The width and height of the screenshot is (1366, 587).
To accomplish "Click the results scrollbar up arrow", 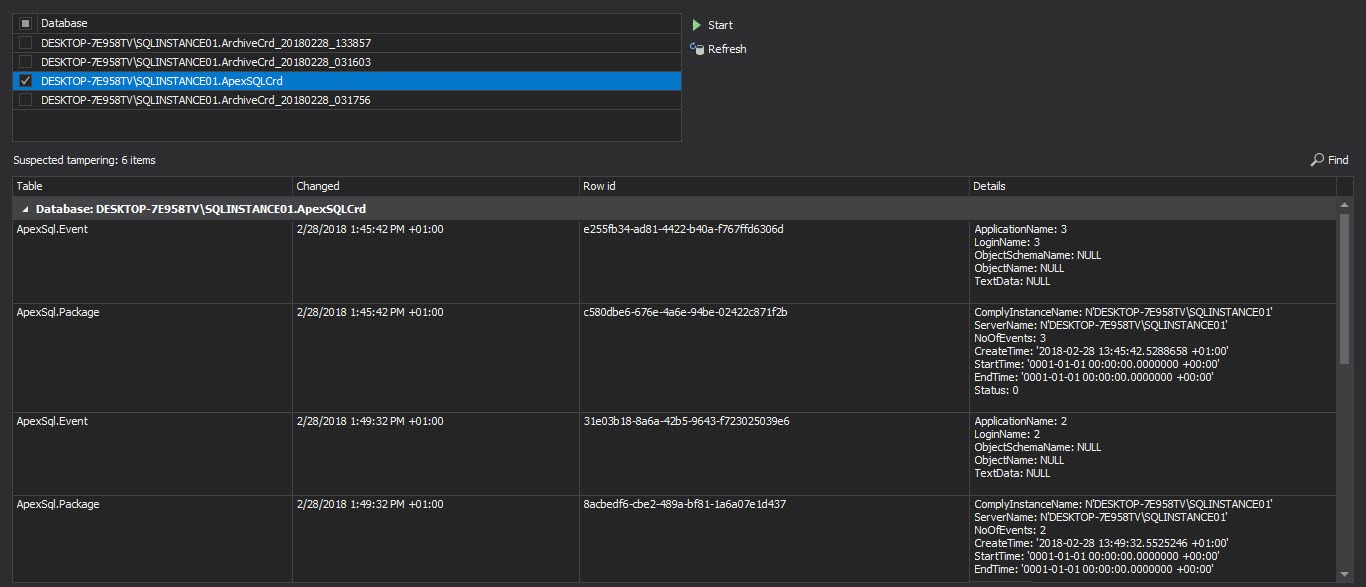I will point(1344,204).
